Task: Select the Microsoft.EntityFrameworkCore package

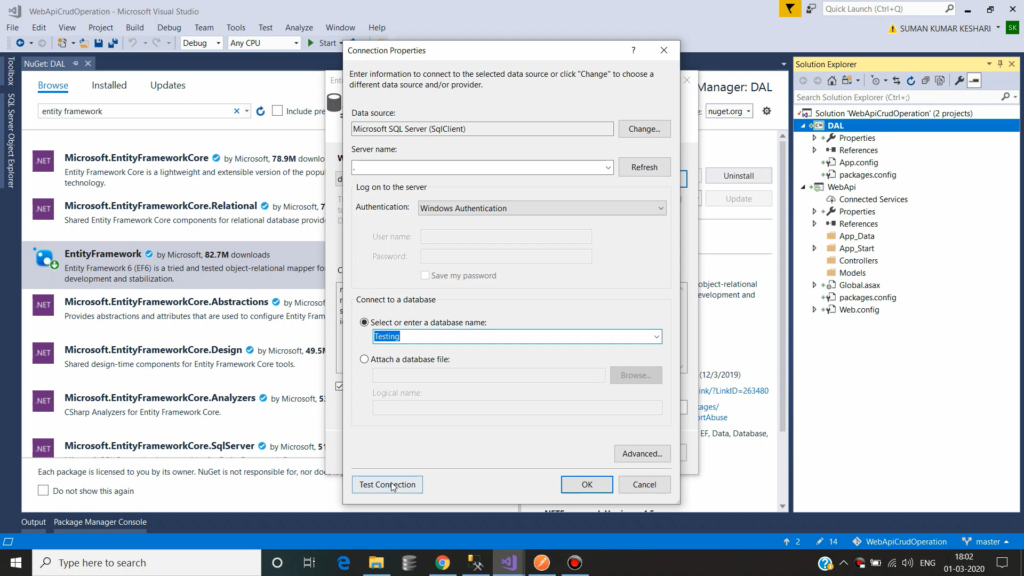Action: tap(174, 170)
